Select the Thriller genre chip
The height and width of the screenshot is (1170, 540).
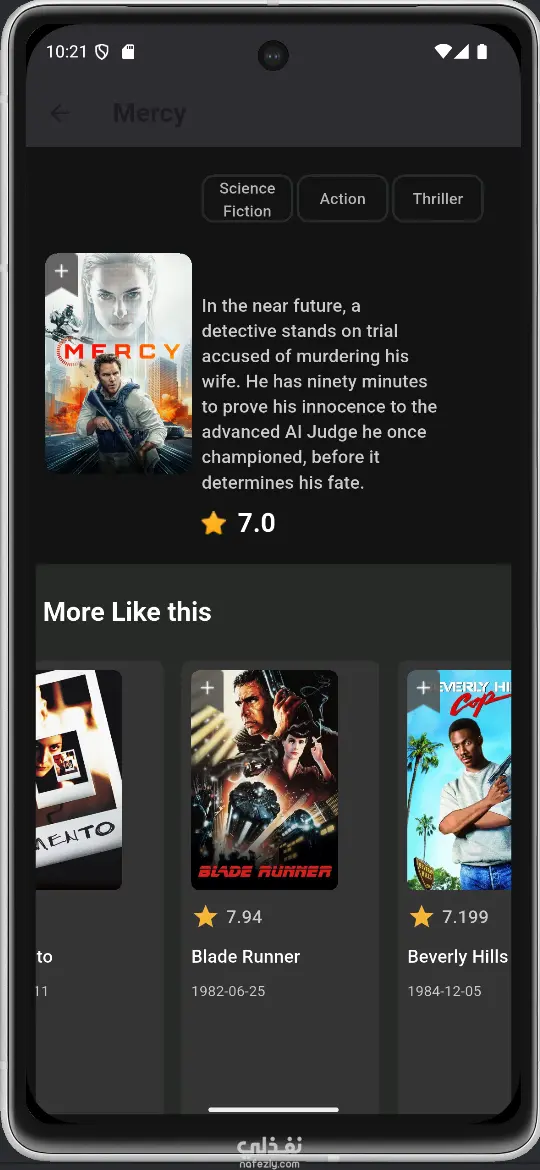point(438,199)
